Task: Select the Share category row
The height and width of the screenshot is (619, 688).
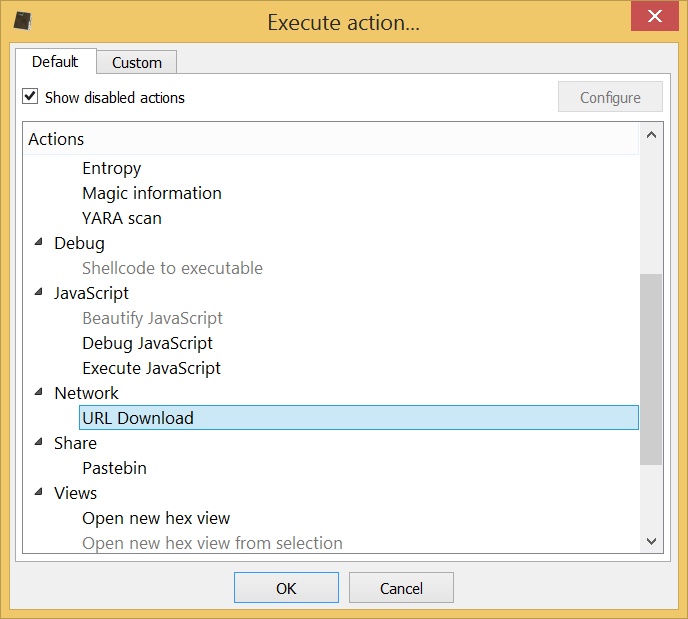Action: pyautogui.click(x=75, y=444)
